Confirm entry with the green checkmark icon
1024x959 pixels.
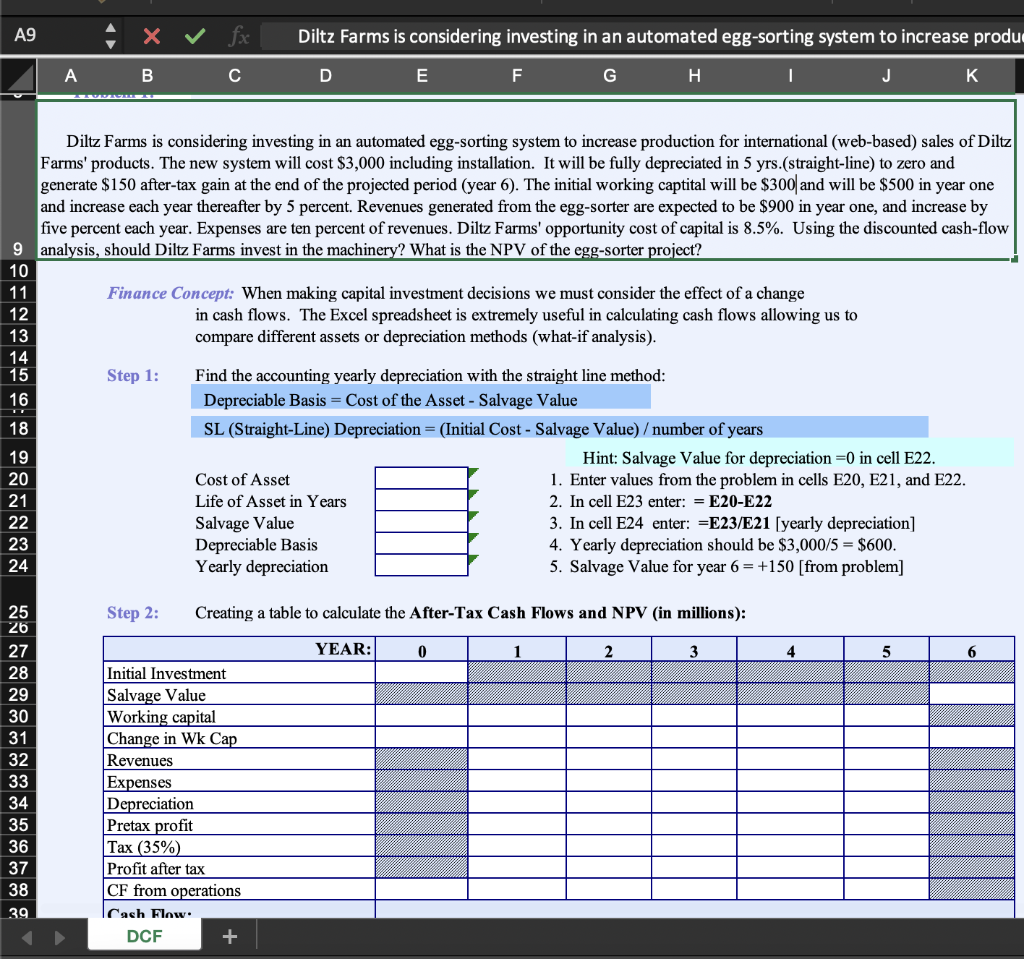pyautogui.click(x=194, y=35)
